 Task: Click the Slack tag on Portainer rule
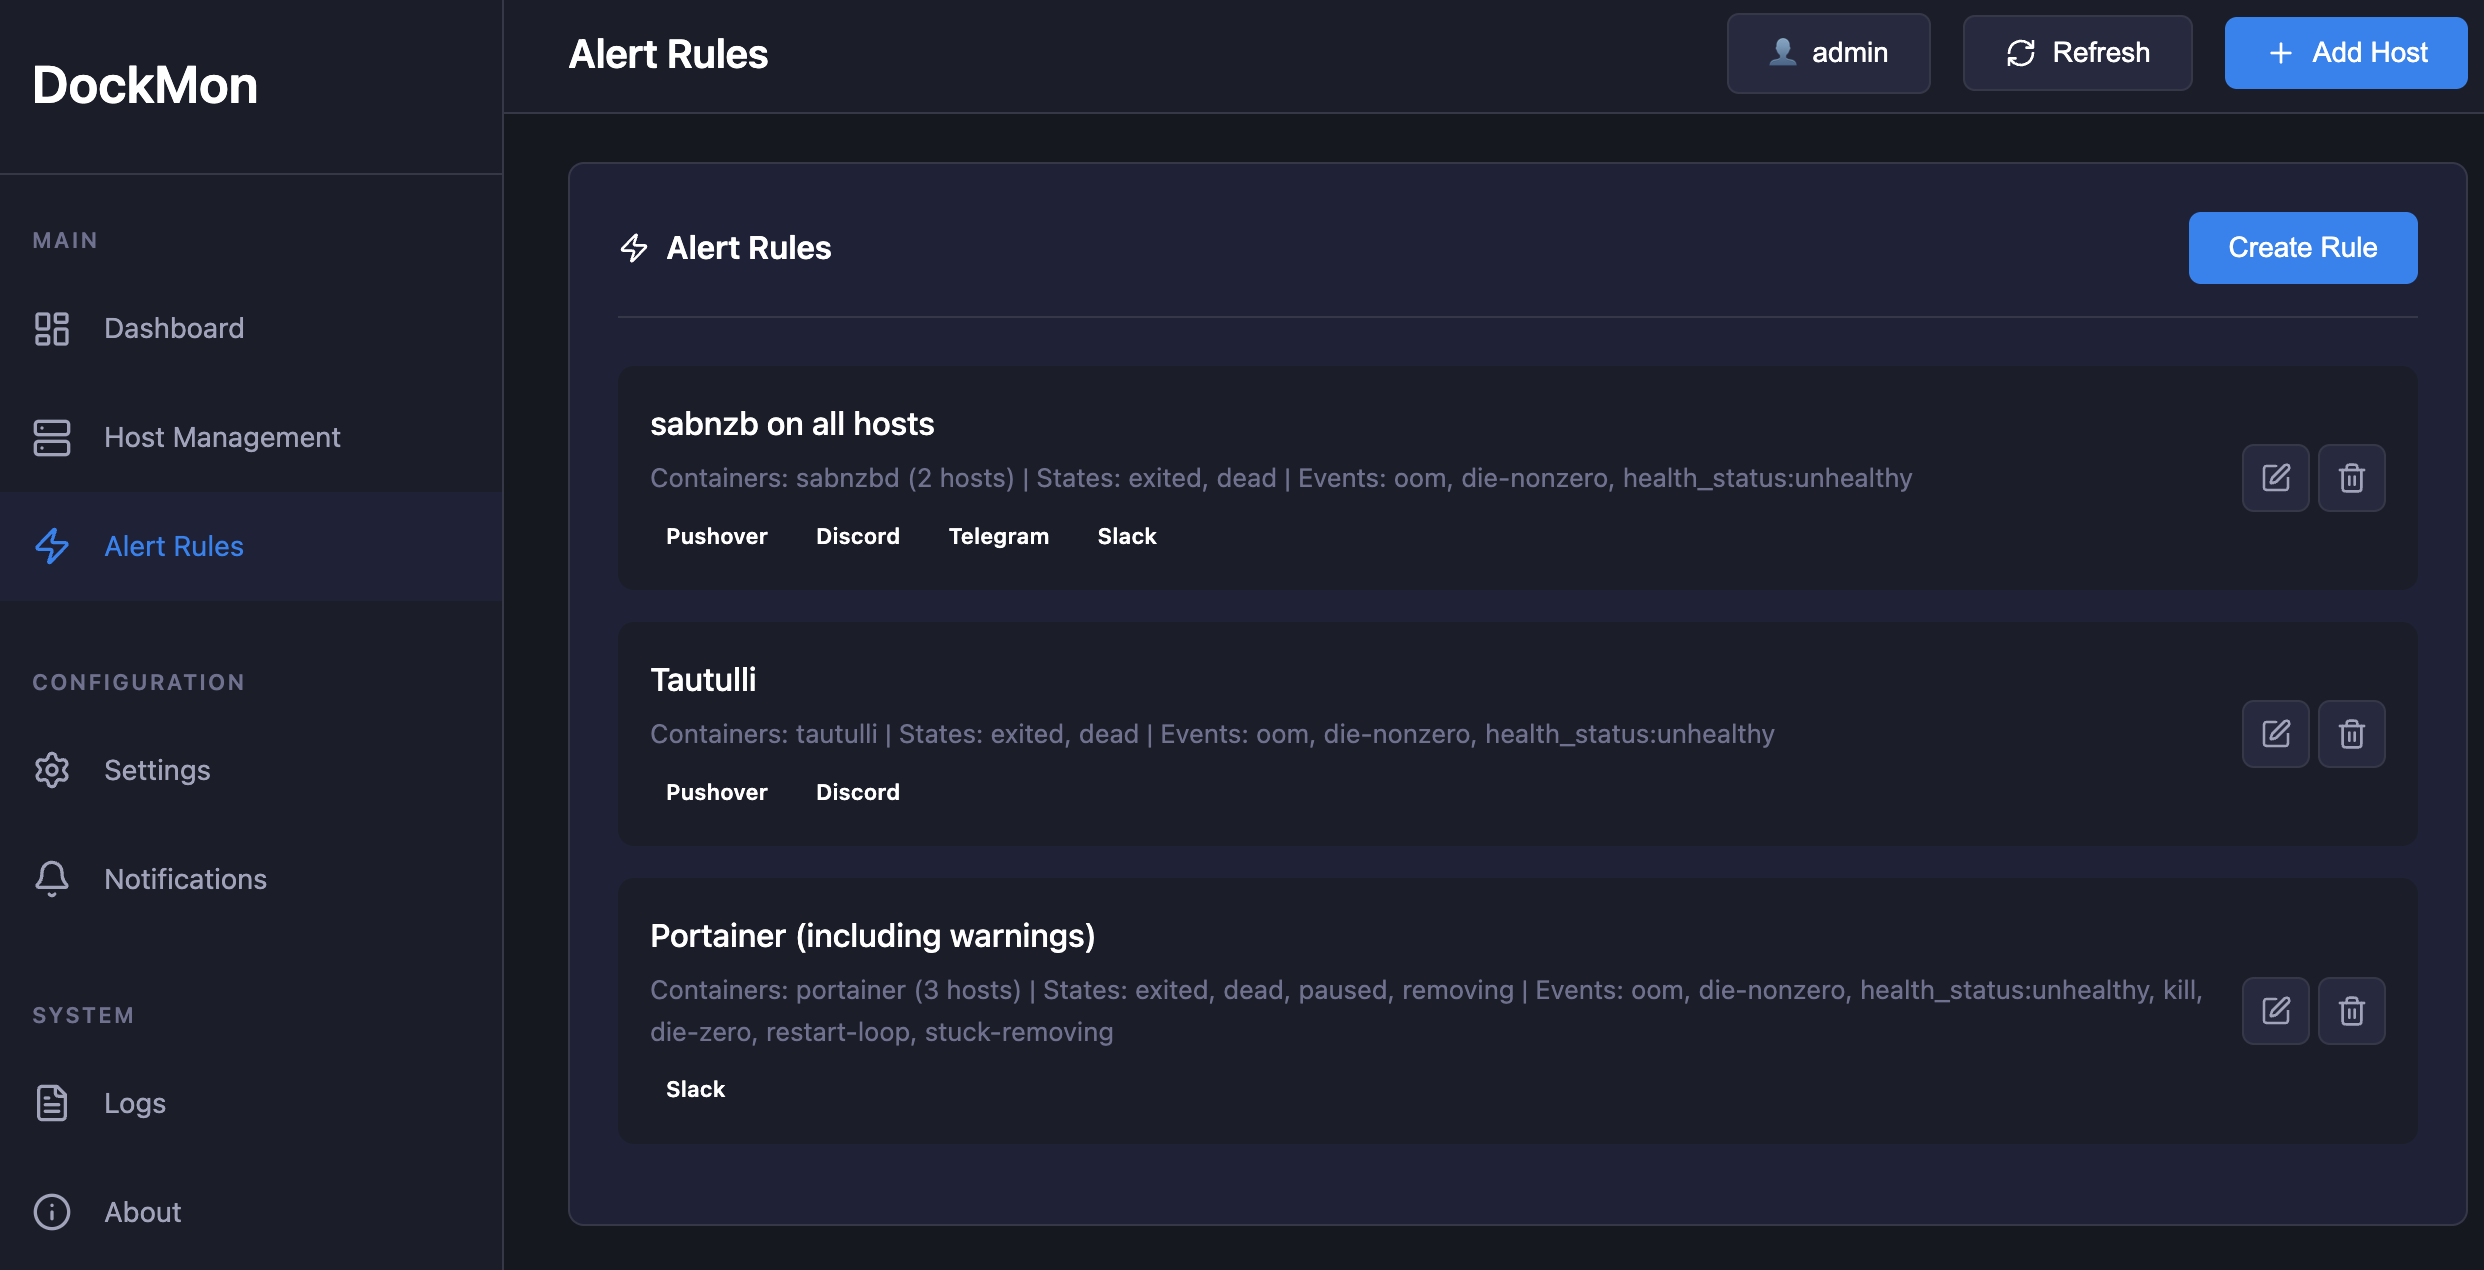(x=695, y=1089)
